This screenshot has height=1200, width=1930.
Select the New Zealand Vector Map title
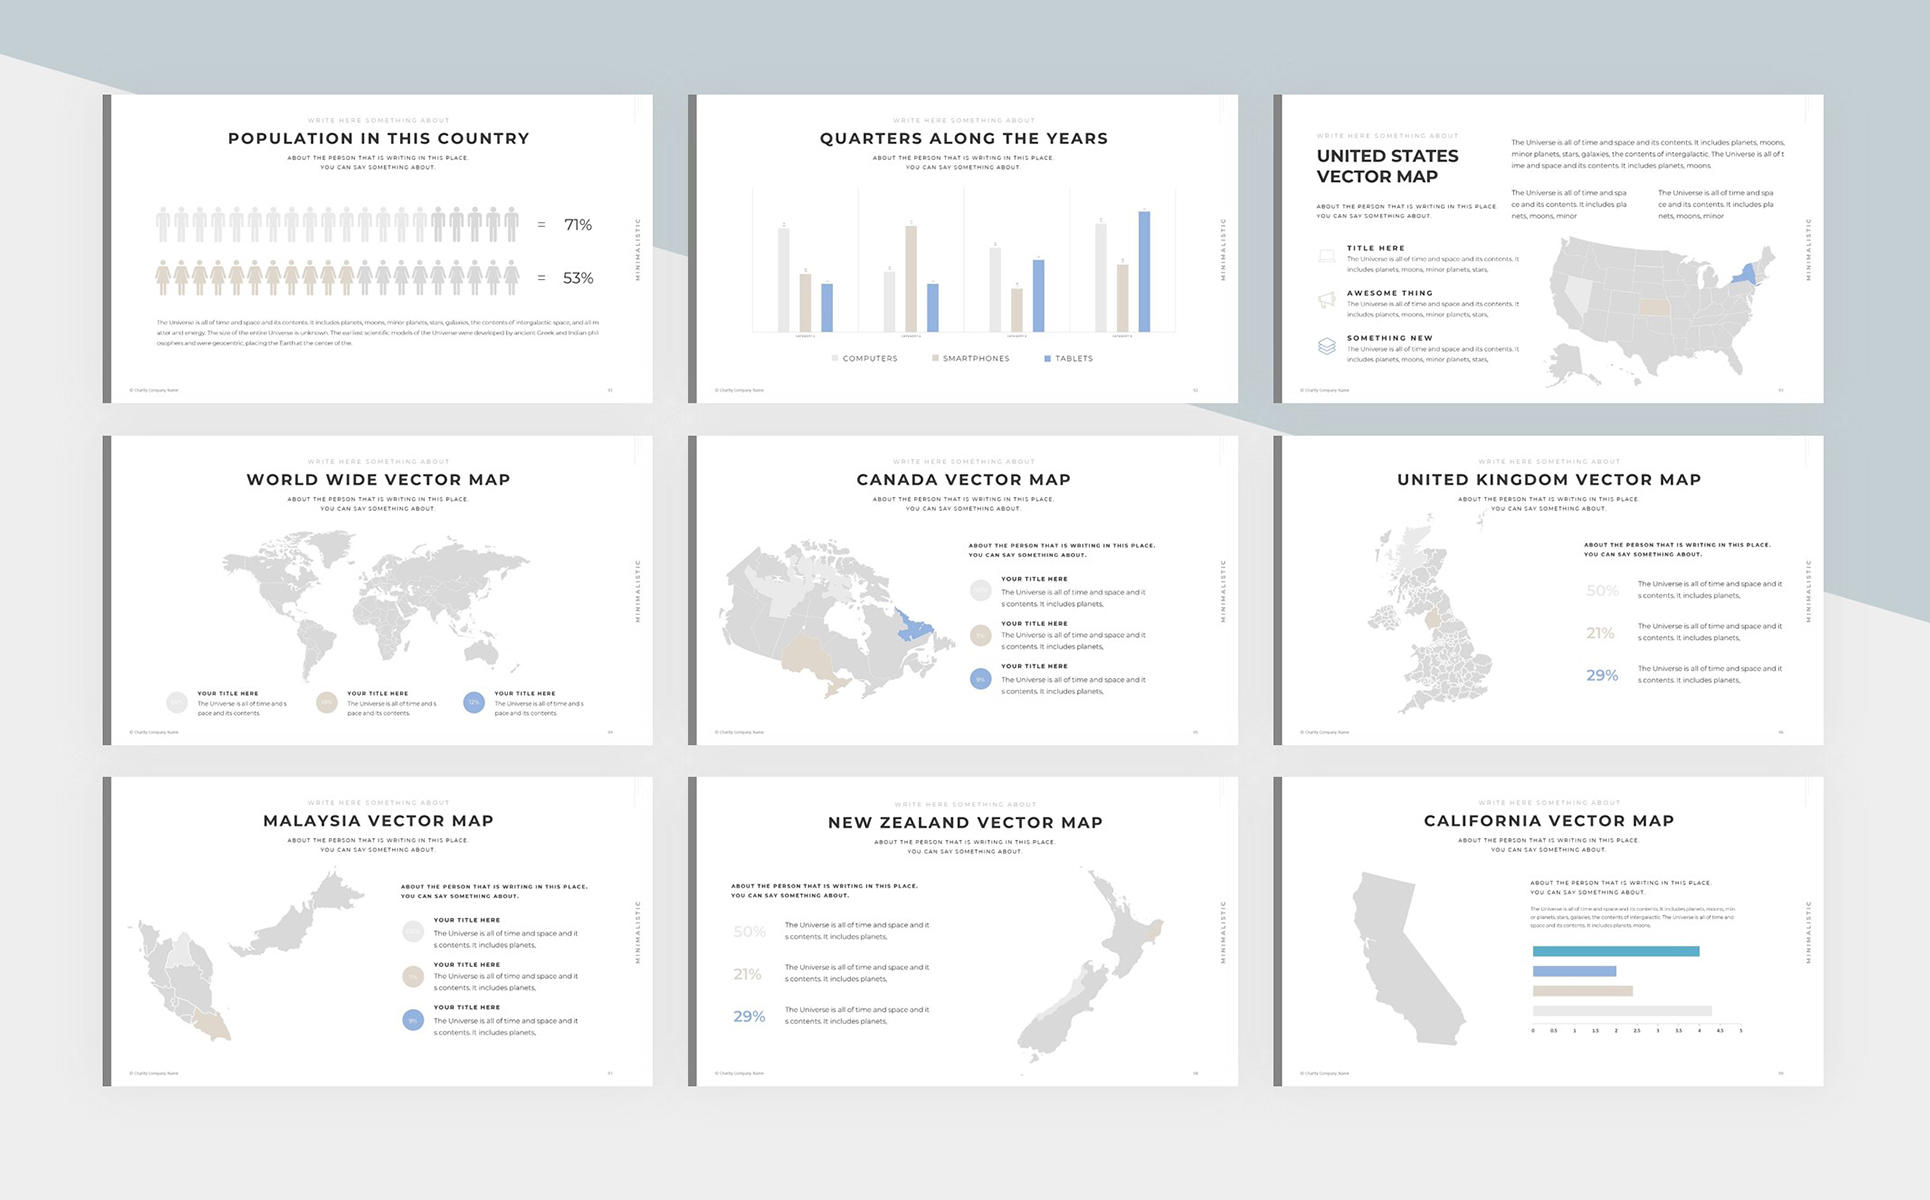964,823
